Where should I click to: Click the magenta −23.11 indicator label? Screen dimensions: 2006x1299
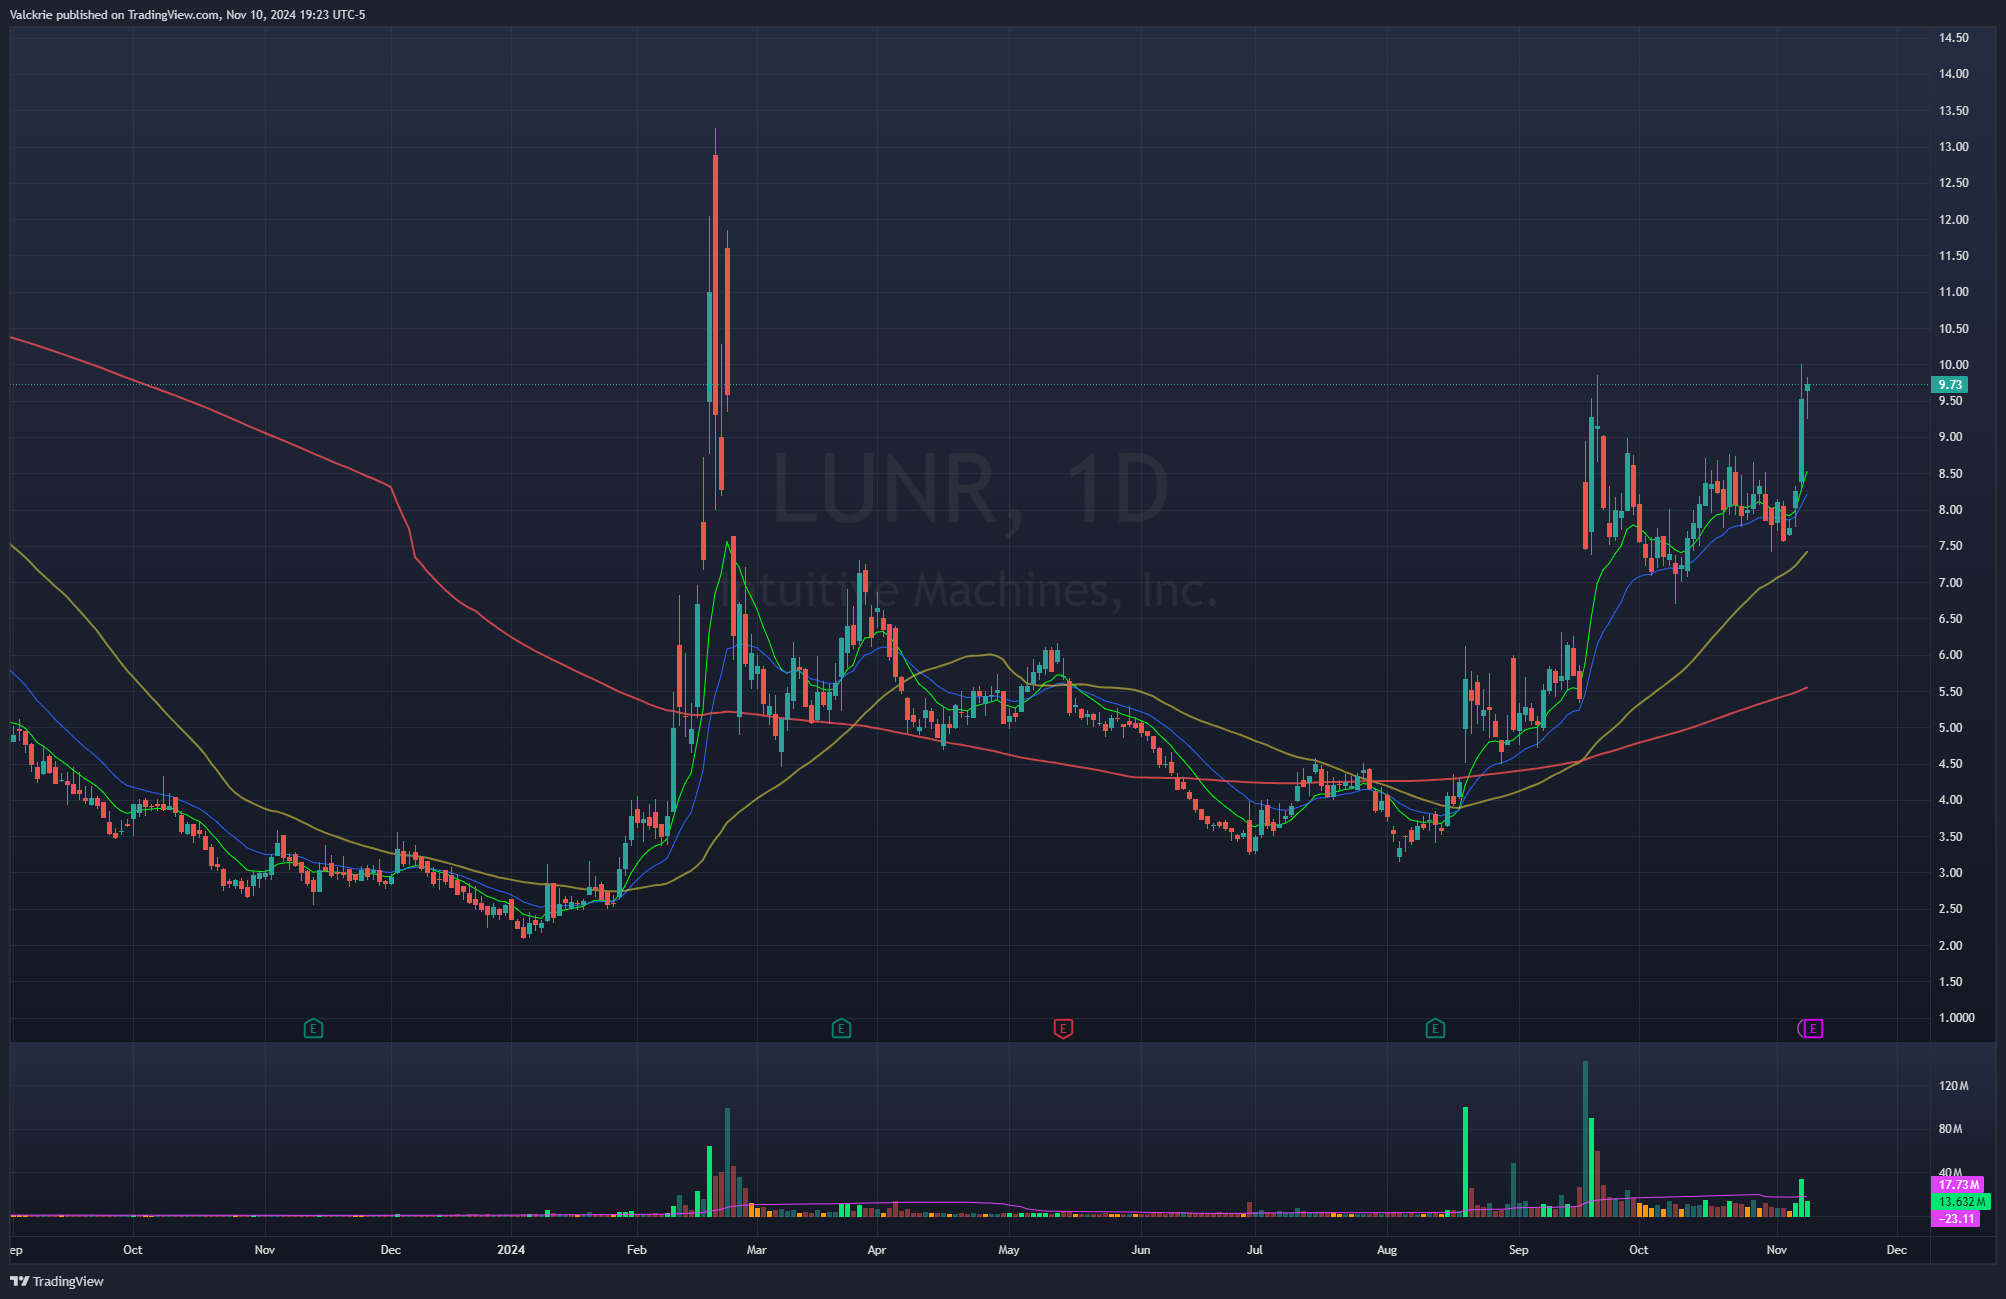click(1956, 1219)
